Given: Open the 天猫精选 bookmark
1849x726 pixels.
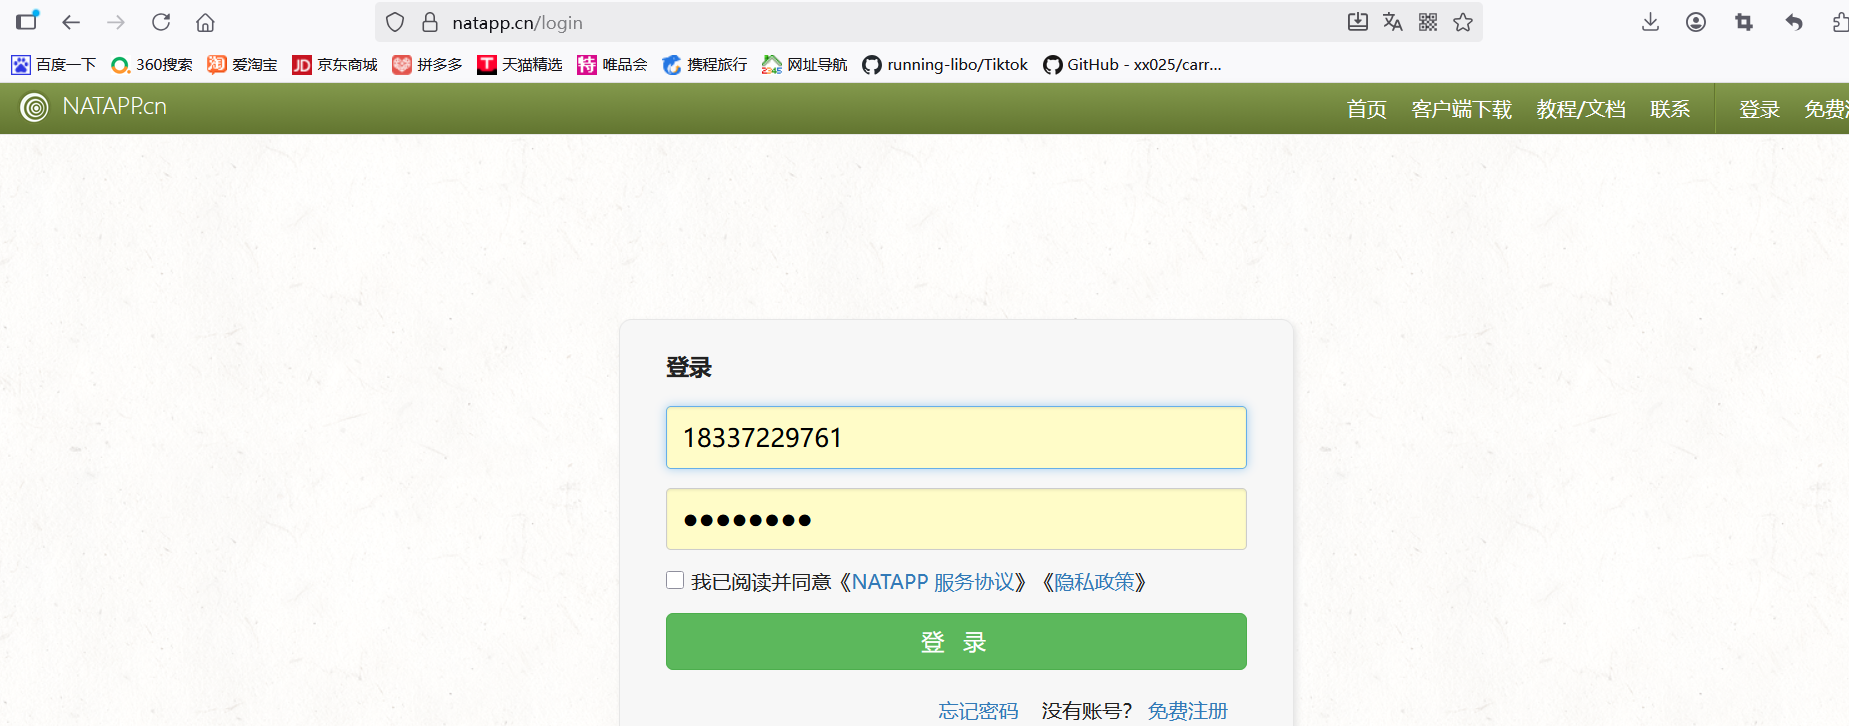Looking at the screenshot, I should [520, 65].
